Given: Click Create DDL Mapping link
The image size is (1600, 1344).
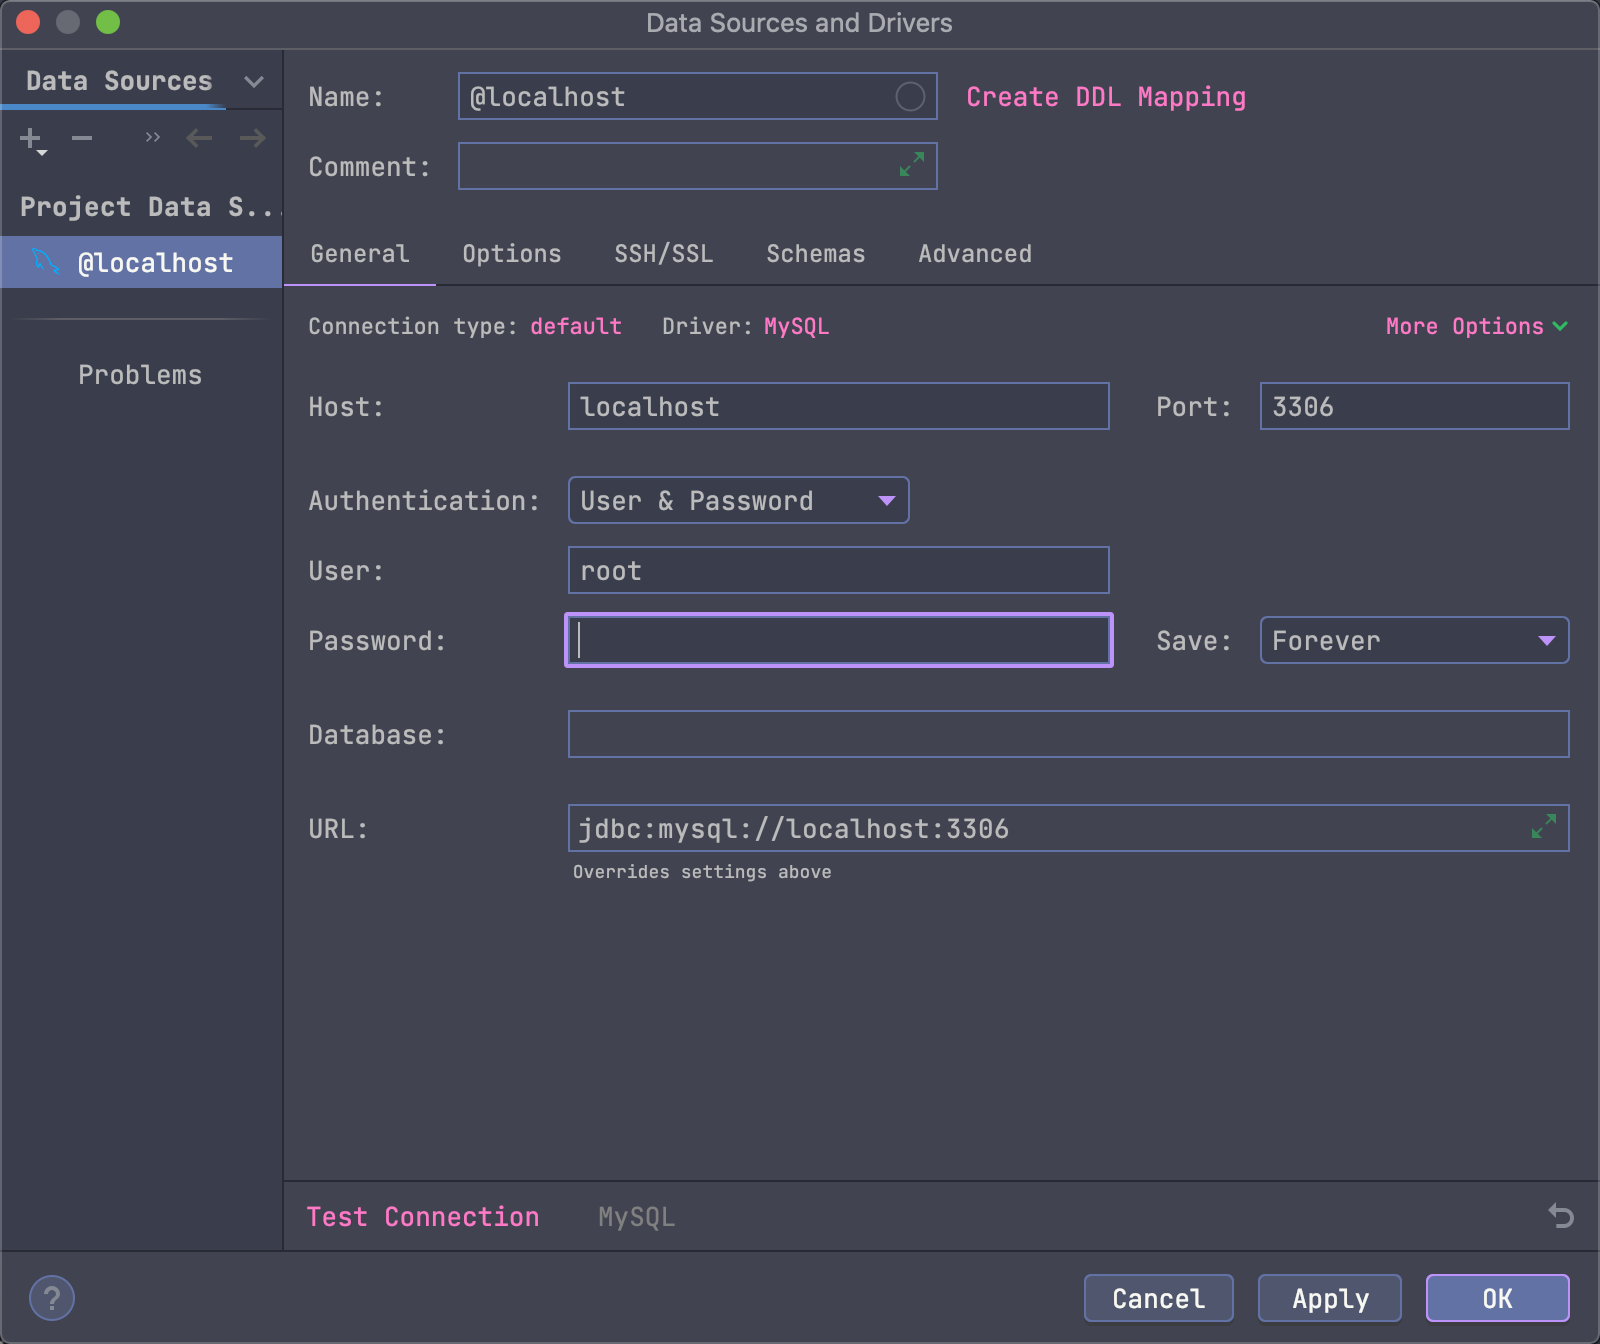Looking at the screenshot, I should click(1106, 97).
